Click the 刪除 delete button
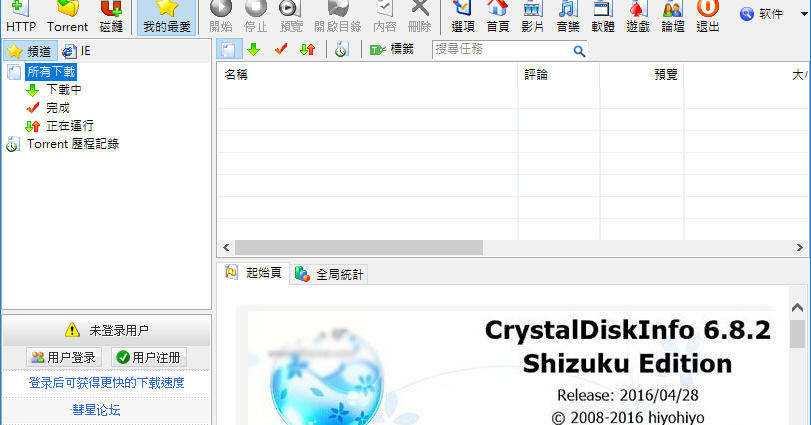The height and width of the screenshot is (425, 811). click(x=419, y=17)
